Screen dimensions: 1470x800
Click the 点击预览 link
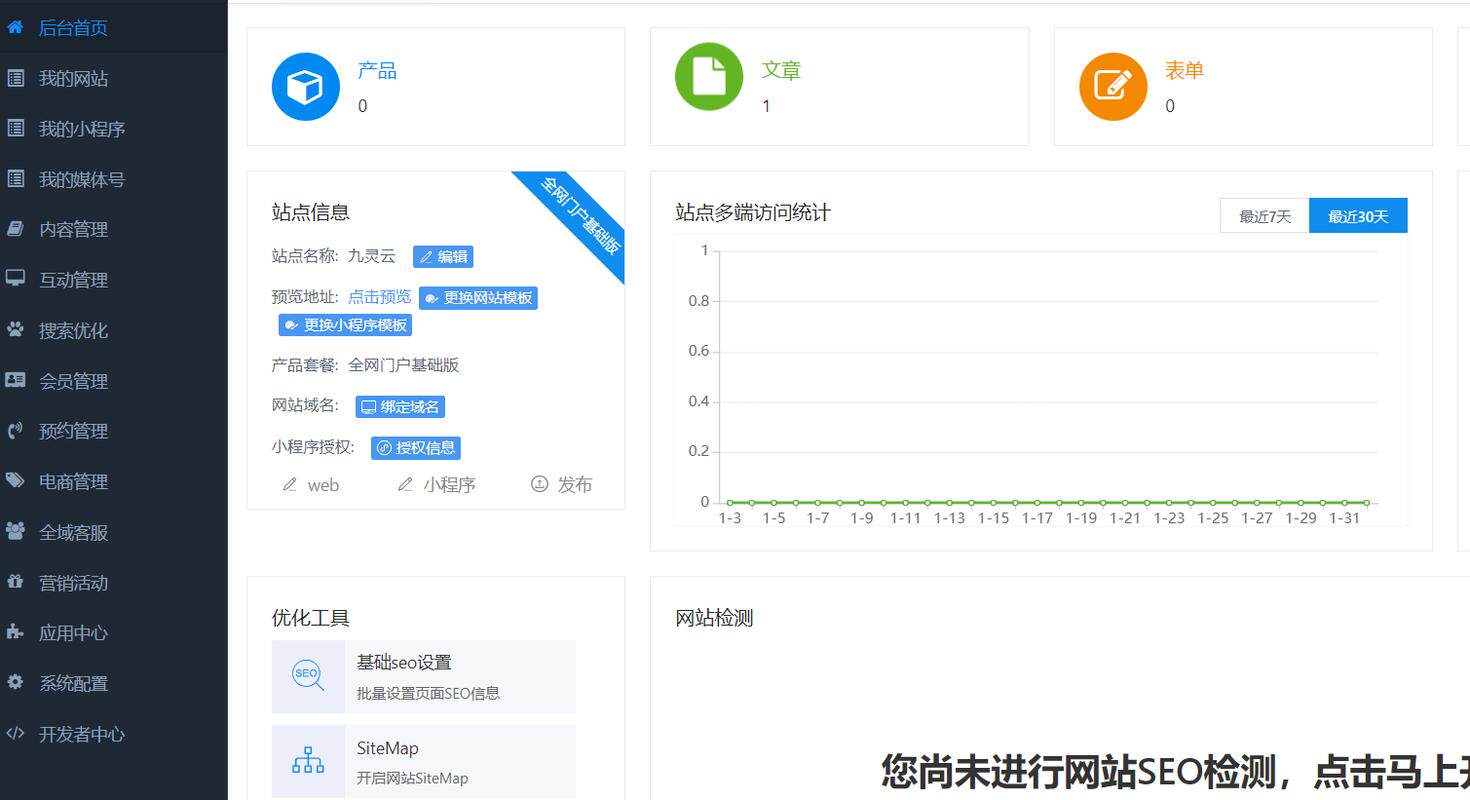point(379,297)
